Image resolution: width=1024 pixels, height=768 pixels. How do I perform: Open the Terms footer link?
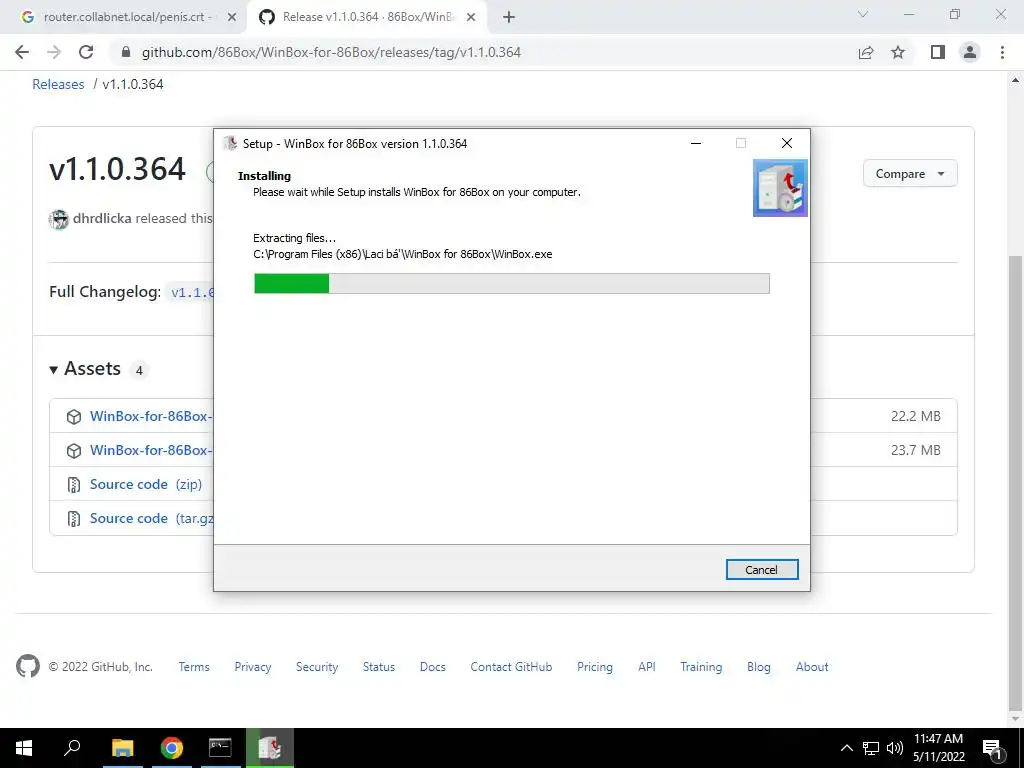tap(194, 667)
